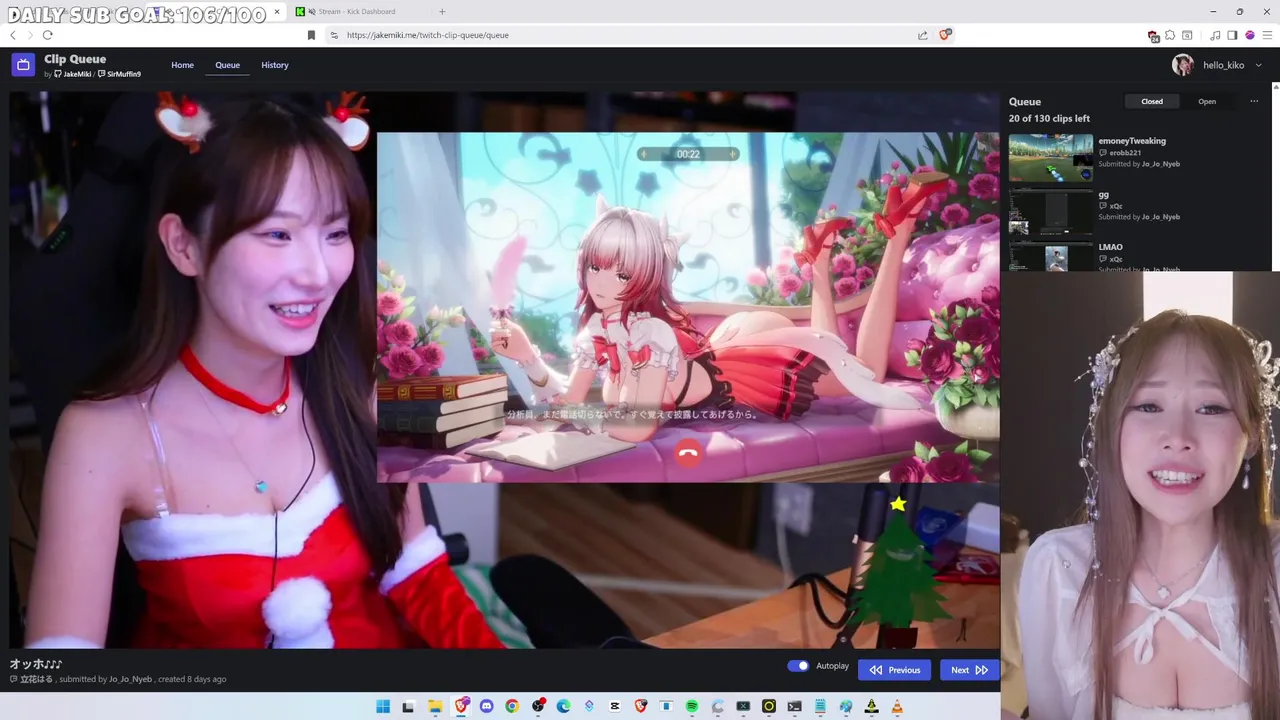Image resolution: width=1280 pixels, height=720 pixels.
Task: Open the purple browser profile icon
Action: coord(1249,35)
